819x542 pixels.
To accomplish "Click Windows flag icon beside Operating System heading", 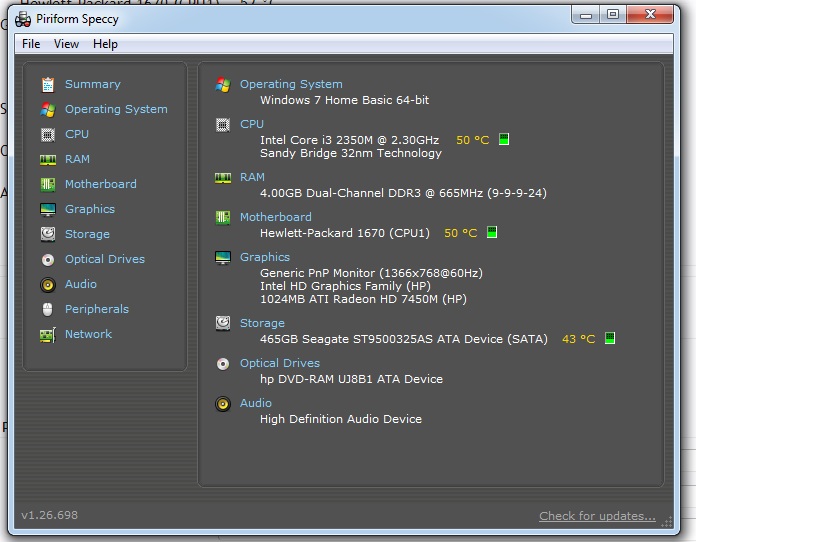I will [x=223, y=85].
